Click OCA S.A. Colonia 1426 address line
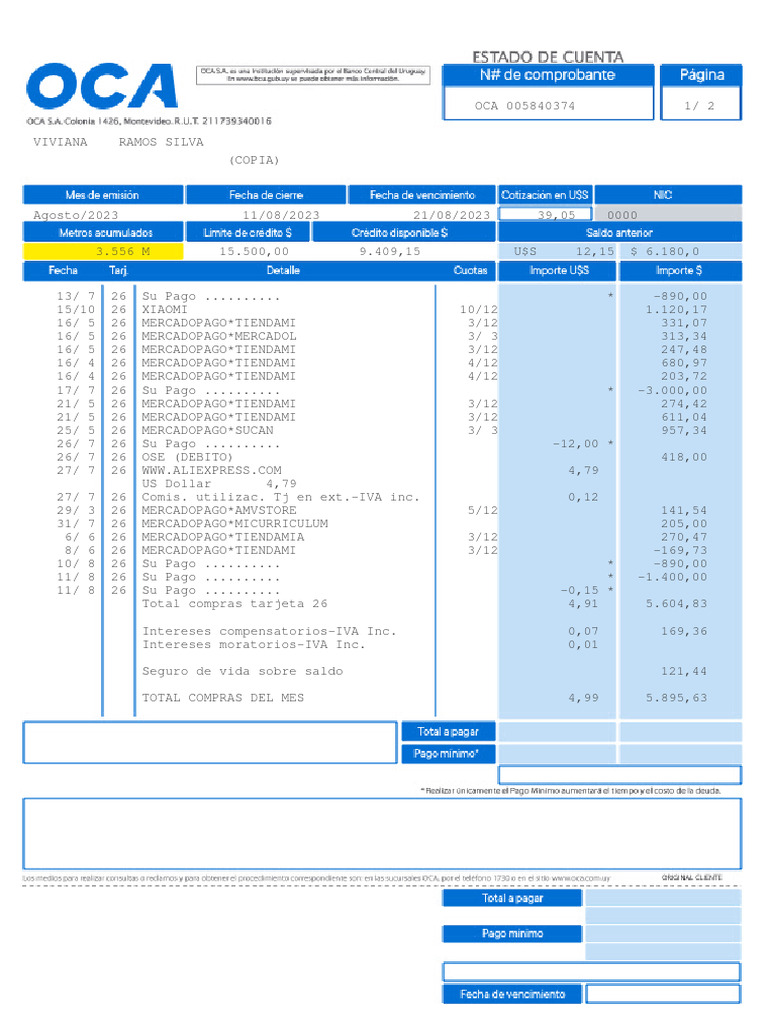768x1024 pixels. (x=149, y=121)
